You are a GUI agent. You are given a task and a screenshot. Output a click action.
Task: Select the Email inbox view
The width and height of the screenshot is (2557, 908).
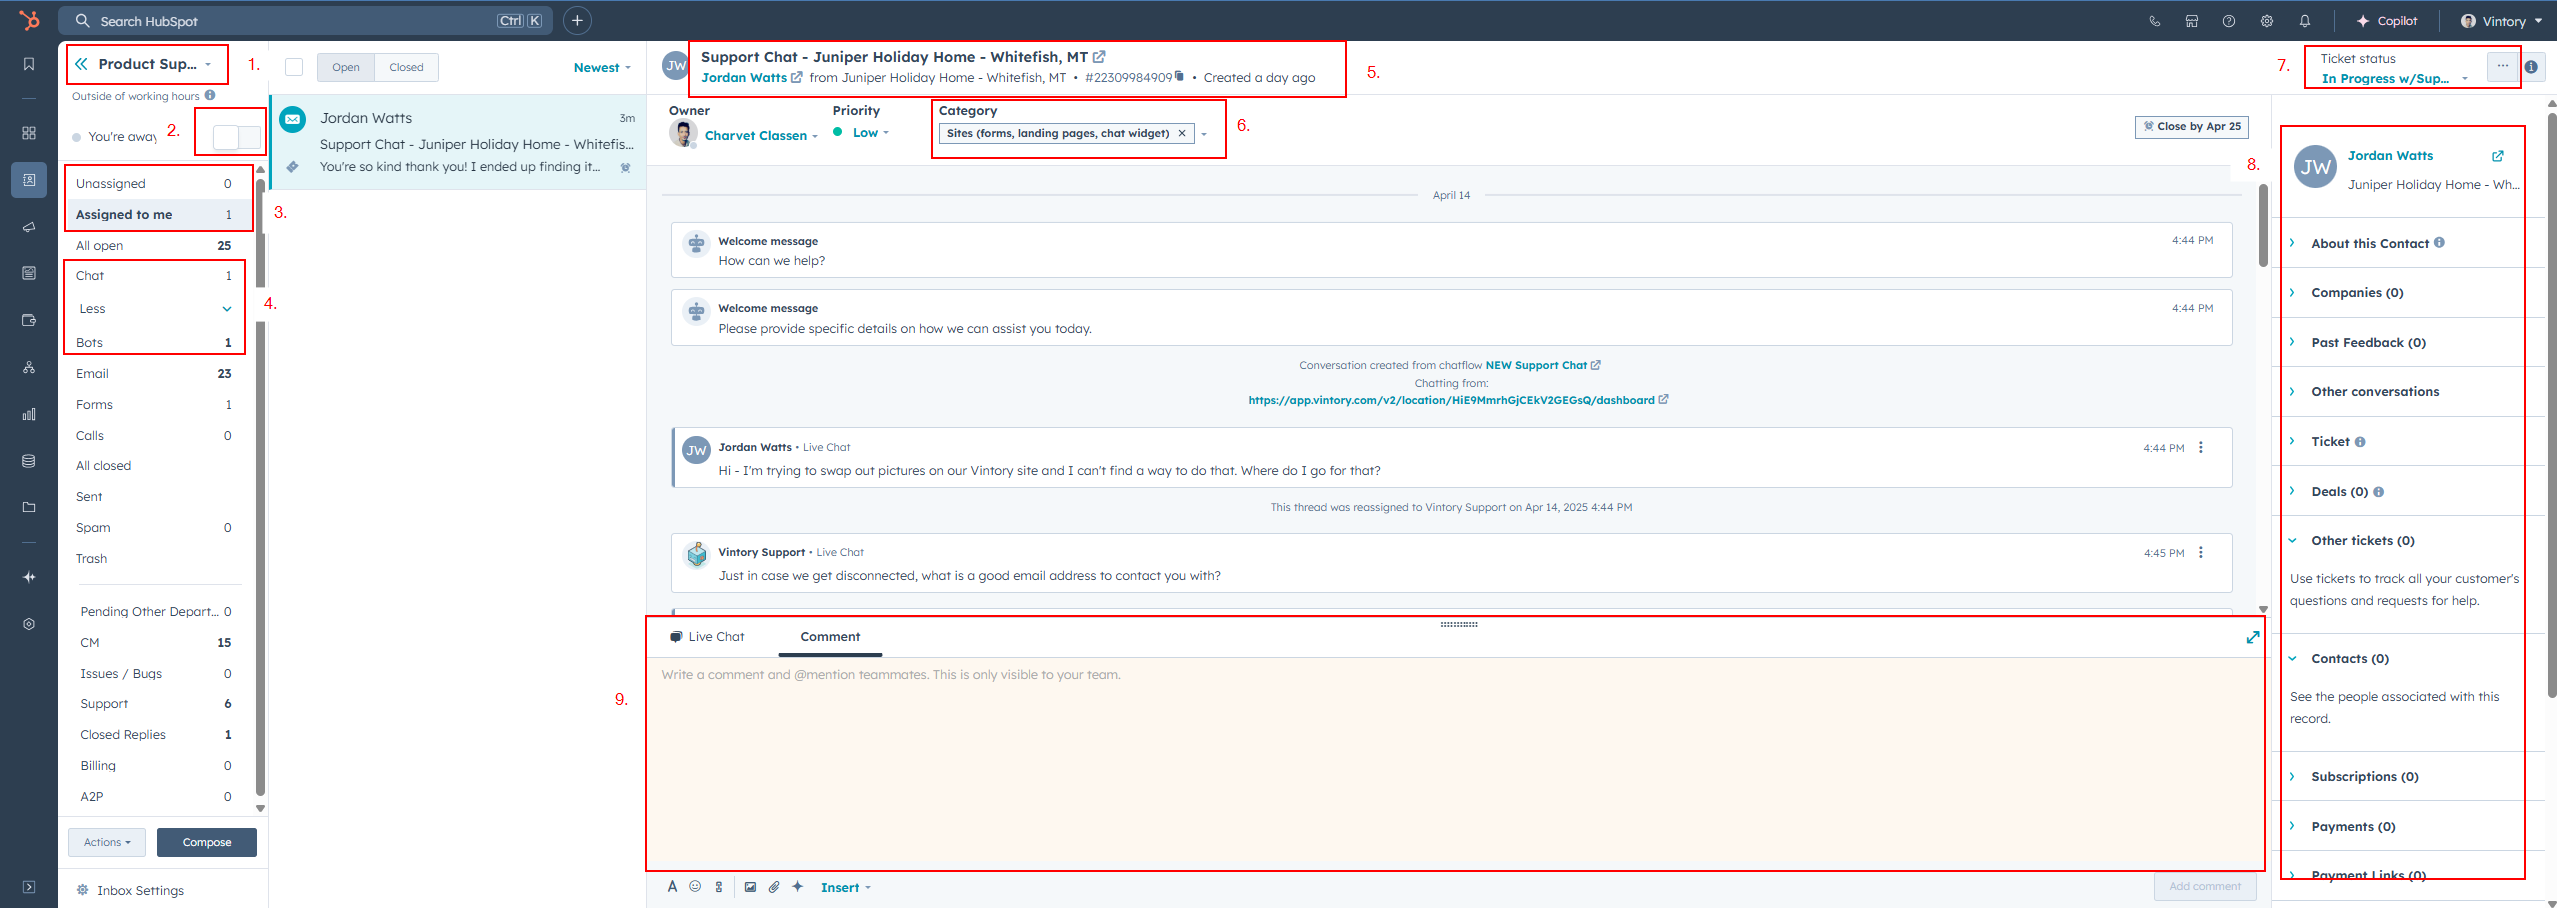pyautogui.click(x=92, y=374)
